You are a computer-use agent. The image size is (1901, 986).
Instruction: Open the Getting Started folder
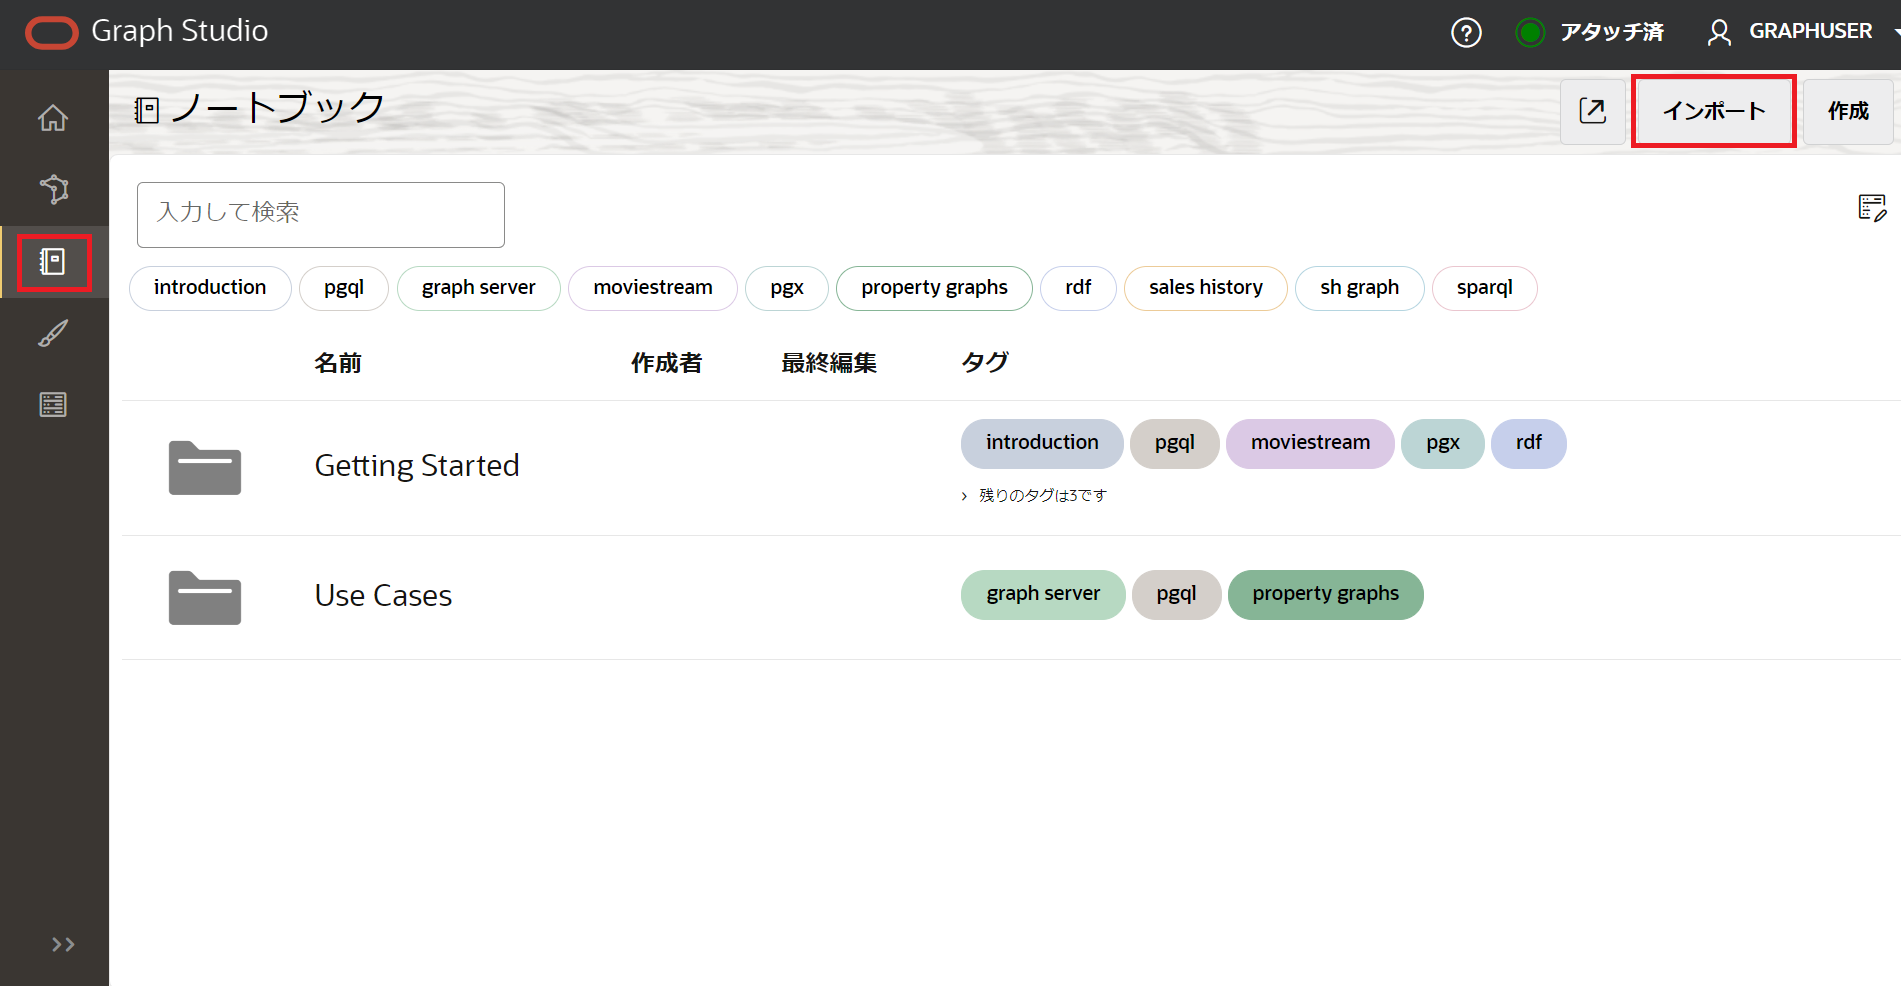point(416,466)
